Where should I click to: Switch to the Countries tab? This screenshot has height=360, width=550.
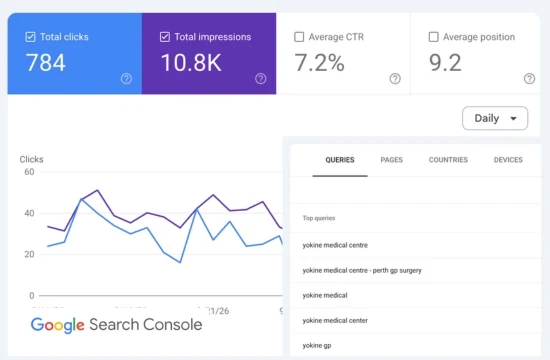(448, 160)
